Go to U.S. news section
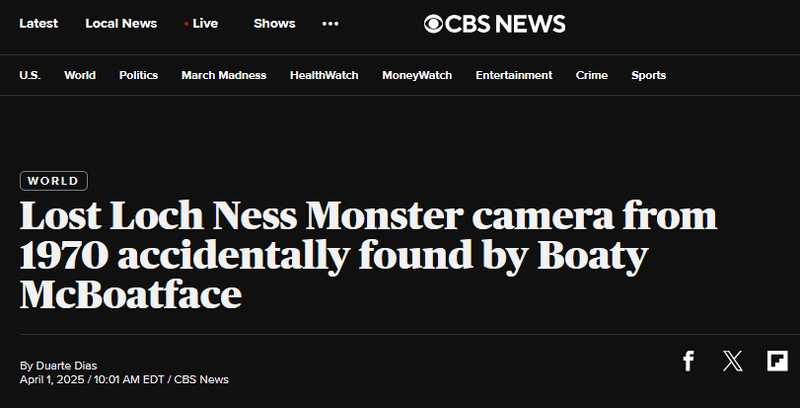This screenshot has height=408, width=800. click(x=30, y=75)
